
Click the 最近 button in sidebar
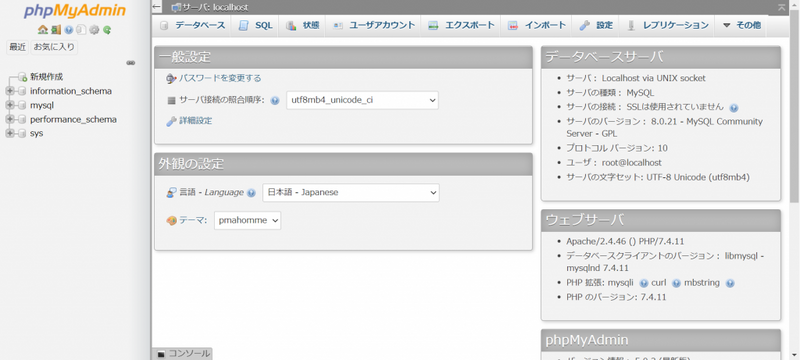coord(17,47)
